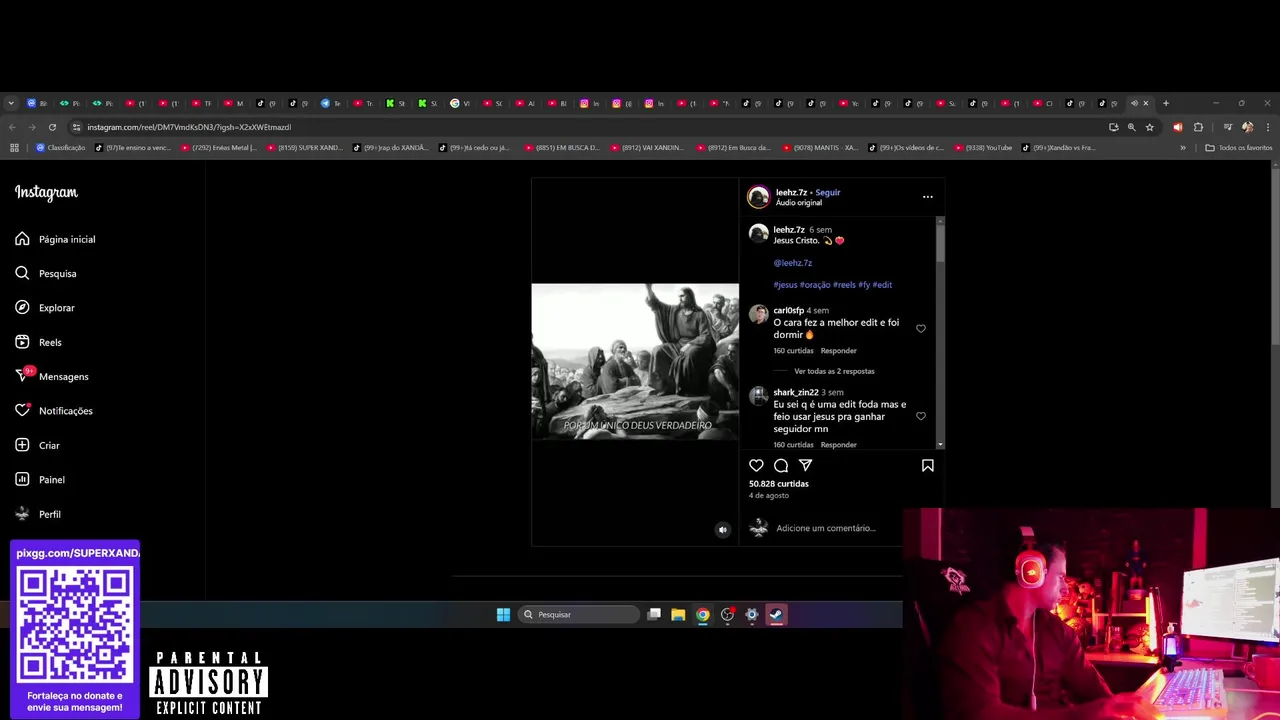Open the Windows Start menu
This screenshot has width=1280, height=720.
[503, 615]
